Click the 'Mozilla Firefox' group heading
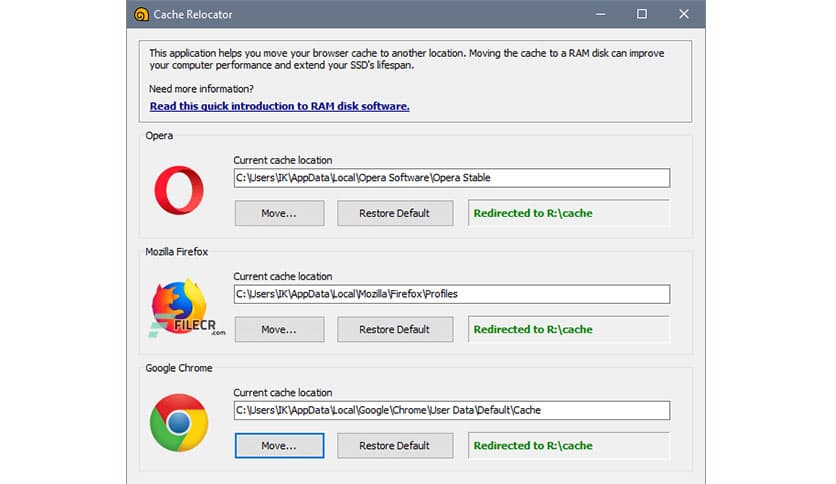The image size is (836, 484). pos(176,252)
